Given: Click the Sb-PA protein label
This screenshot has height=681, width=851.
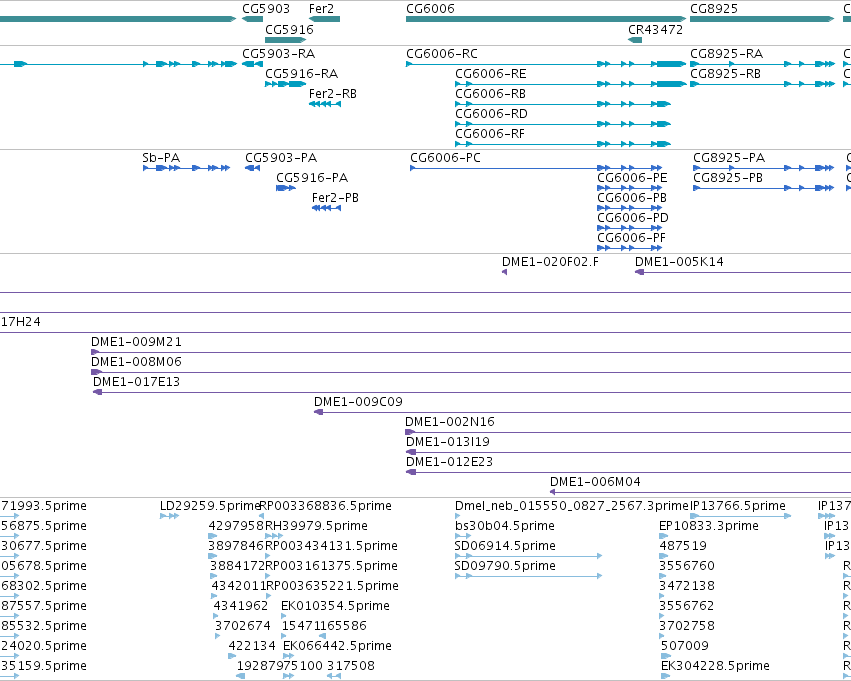Looking at the screenshot, I should click(161, 158).
